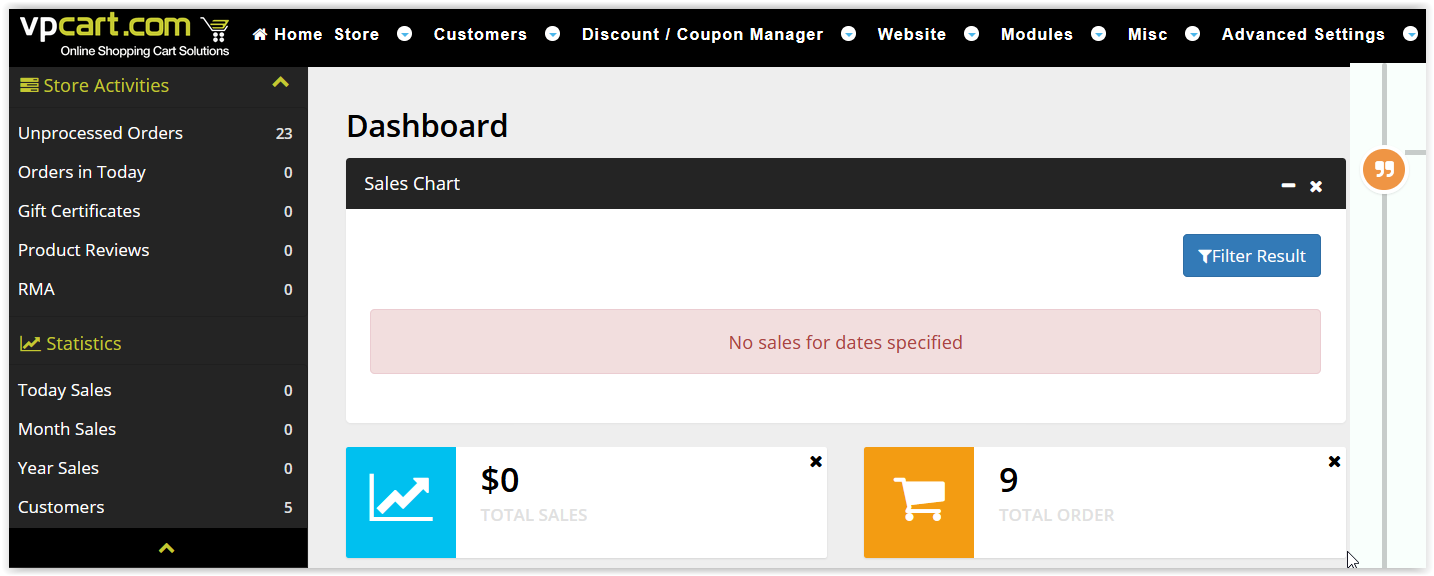Image resolution: width=1434 pixels, height=576 pixels.
Task: Click the blue Total Sales chart icon
Action: pos(401,502)
